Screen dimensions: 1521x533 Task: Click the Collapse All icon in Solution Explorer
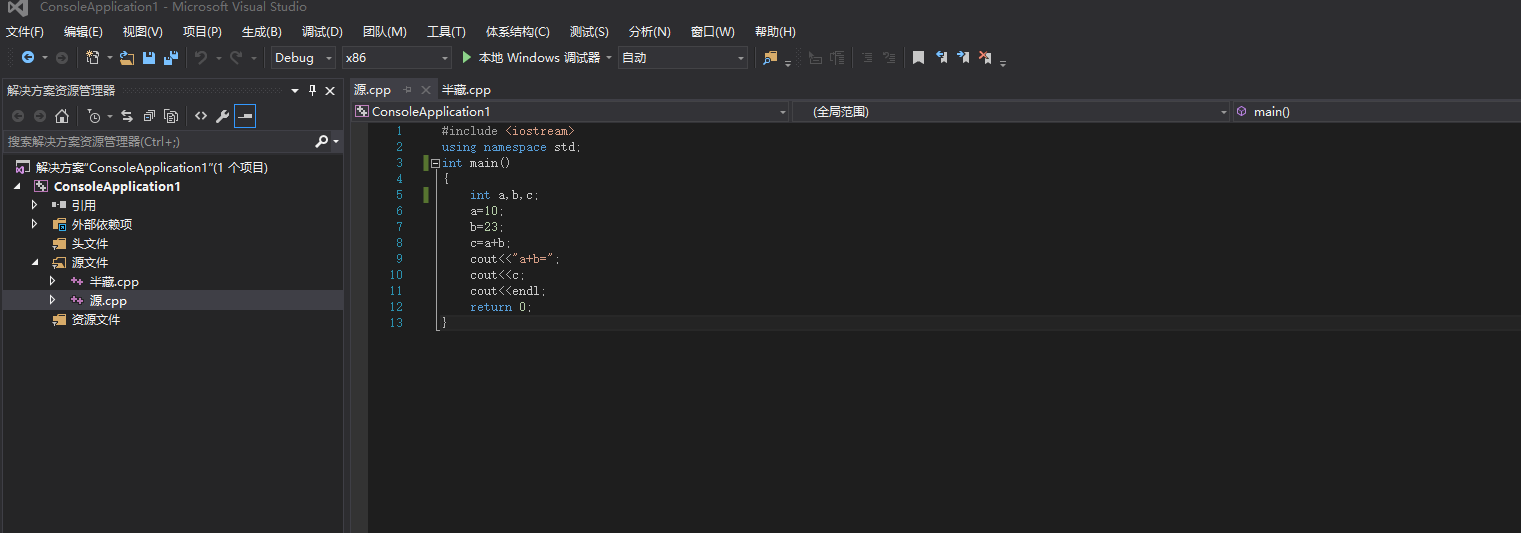(x=149, y=116)
